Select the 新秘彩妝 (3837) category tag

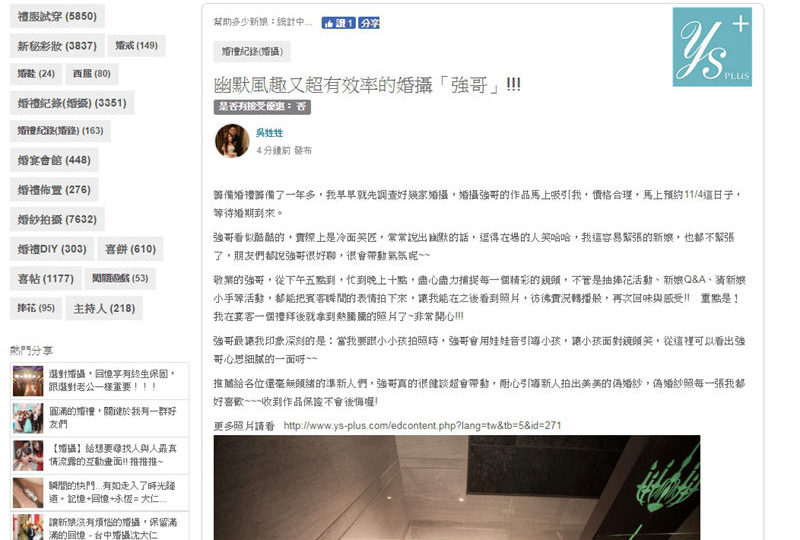(57, 46)
